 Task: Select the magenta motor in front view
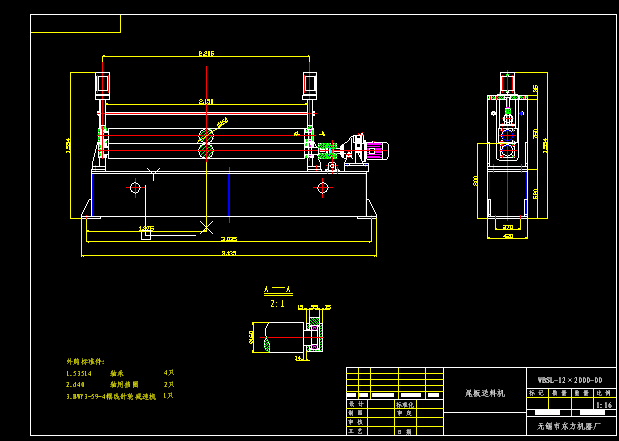coord(377,151)
